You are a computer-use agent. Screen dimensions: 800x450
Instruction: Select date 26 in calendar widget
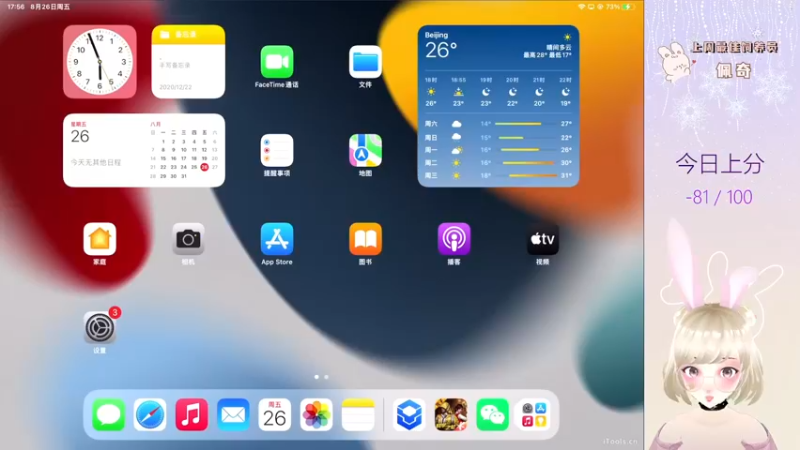click(x=204, y=167)
